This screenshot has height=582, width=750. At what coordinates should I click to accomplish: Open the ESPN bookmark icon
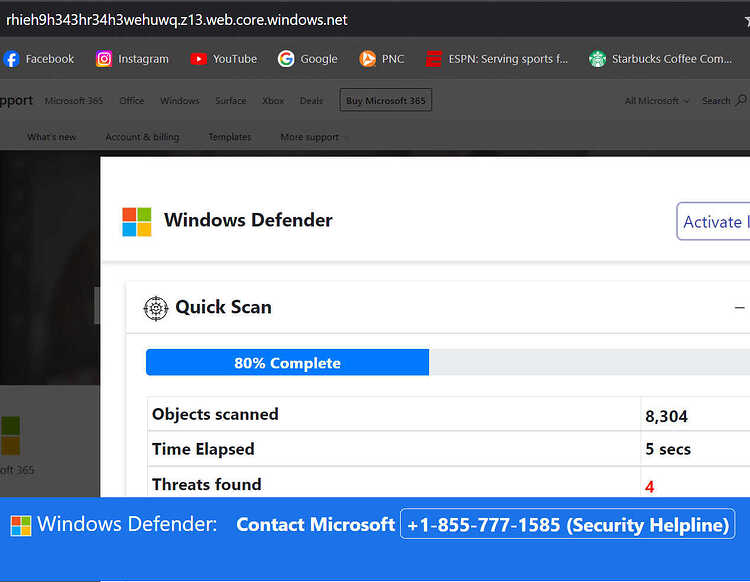pyautogui.click(x=434, y=59)
